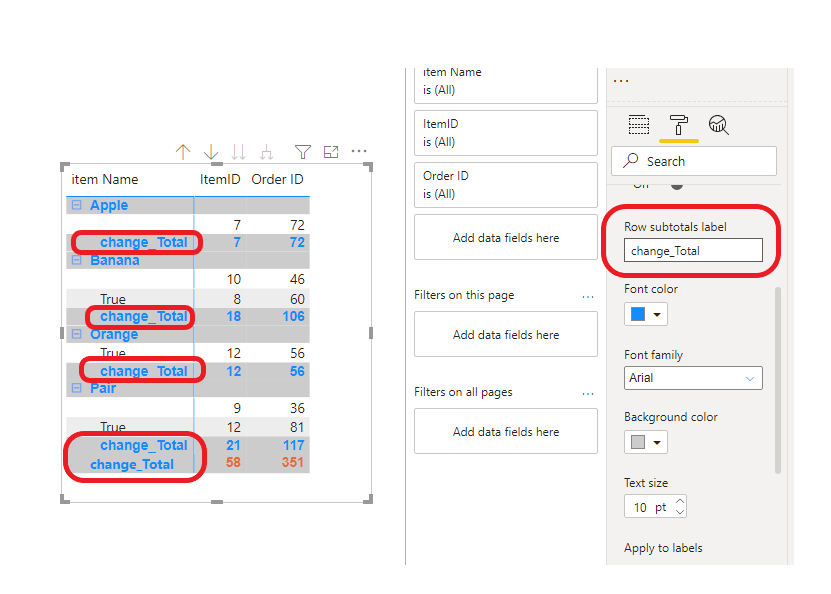Collapse the Banana row group
The width and height of the screenshot is (831, 594).
click(77, 260)
